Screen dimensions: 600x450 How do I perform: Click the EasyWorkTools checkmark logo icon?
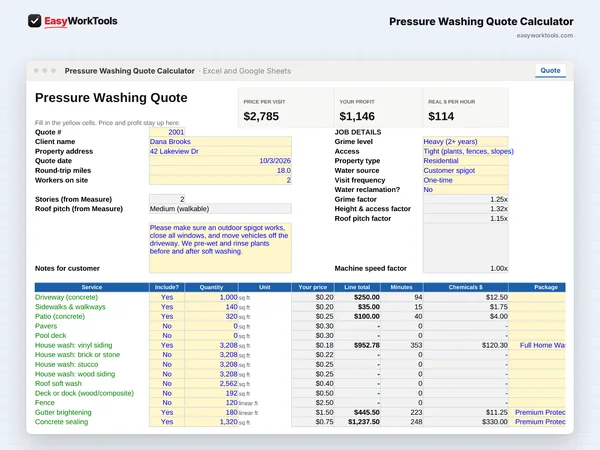pyautogui.click(x=34, y=21)
